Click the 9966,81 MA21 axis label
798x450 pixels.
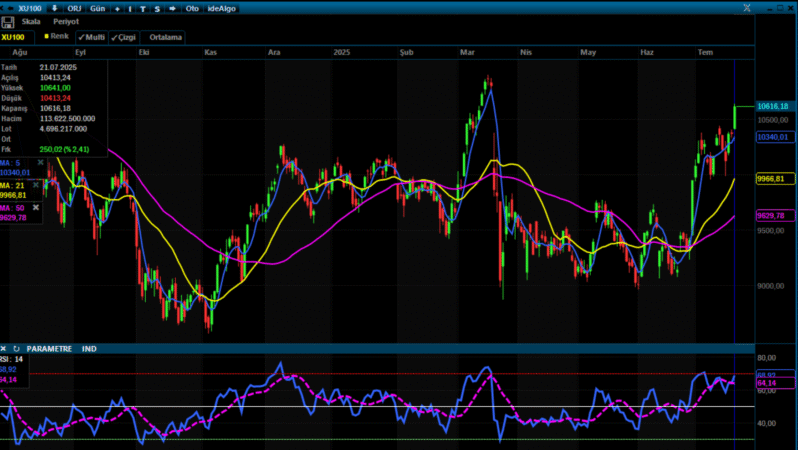coord(773,179)
